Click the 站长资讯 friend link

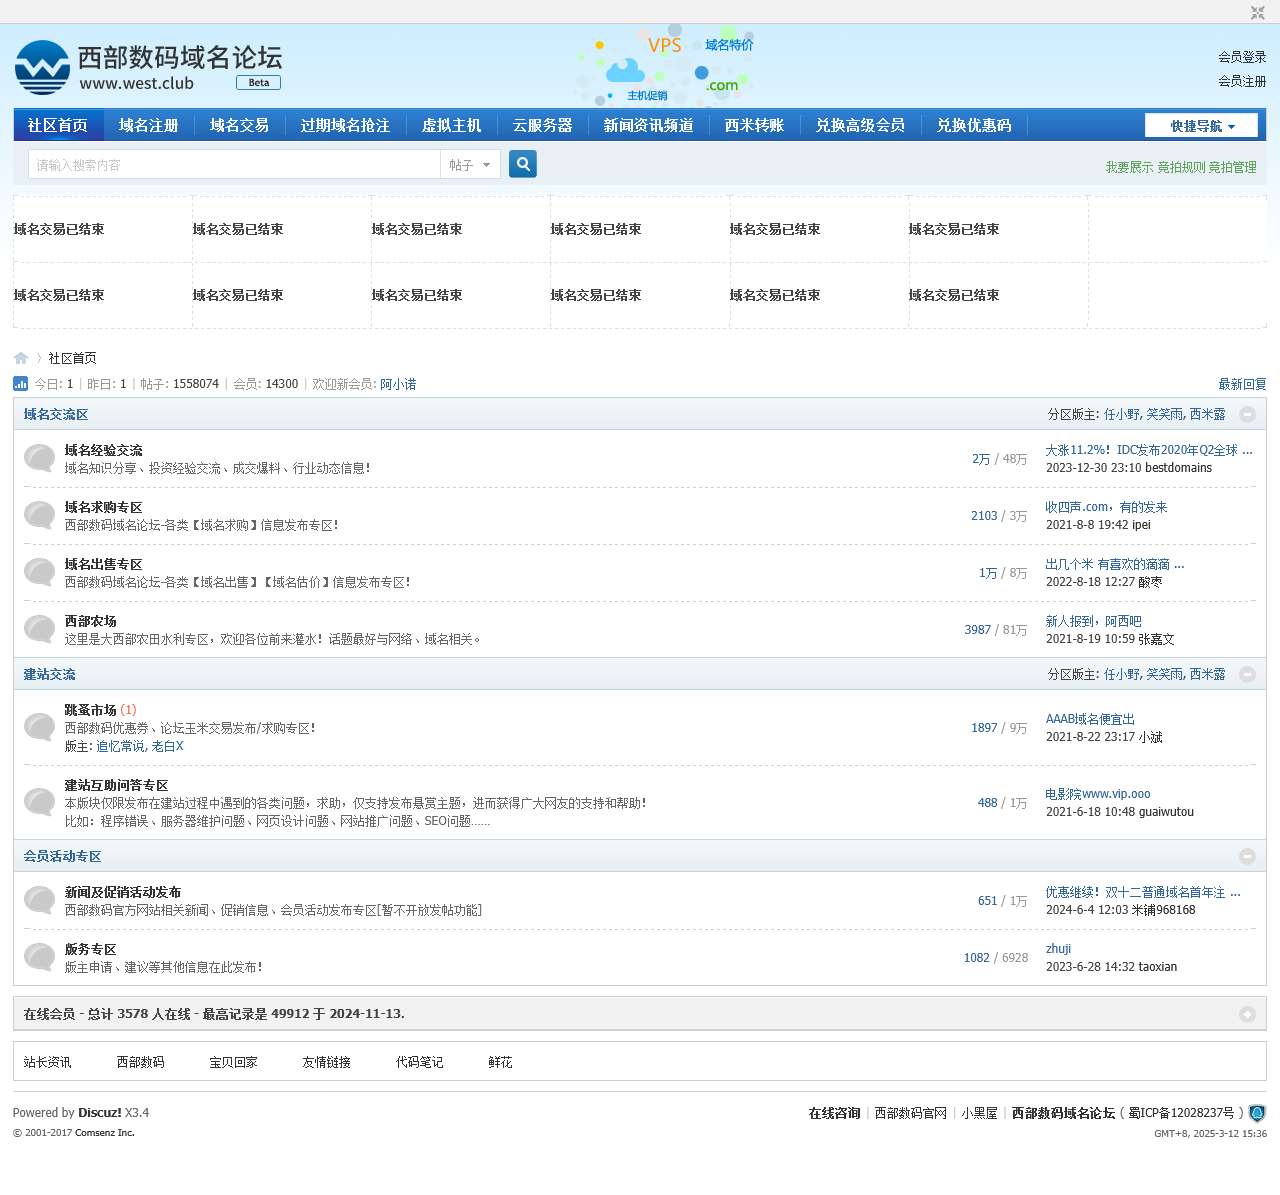click(48, 1062)
